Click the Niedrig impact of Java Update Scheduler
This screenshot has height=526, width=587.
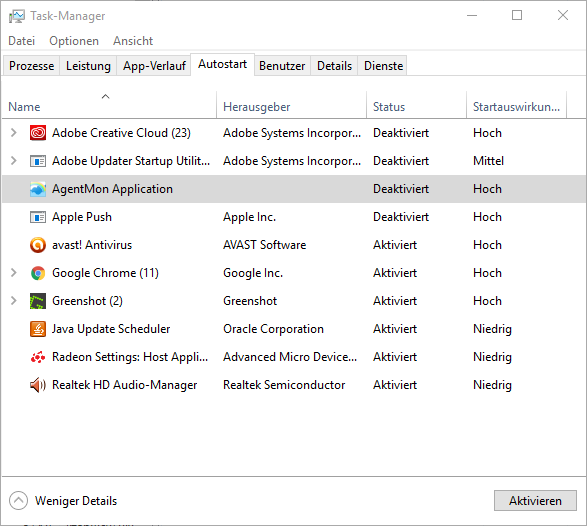pyautogui.click(x=492, y=329)
